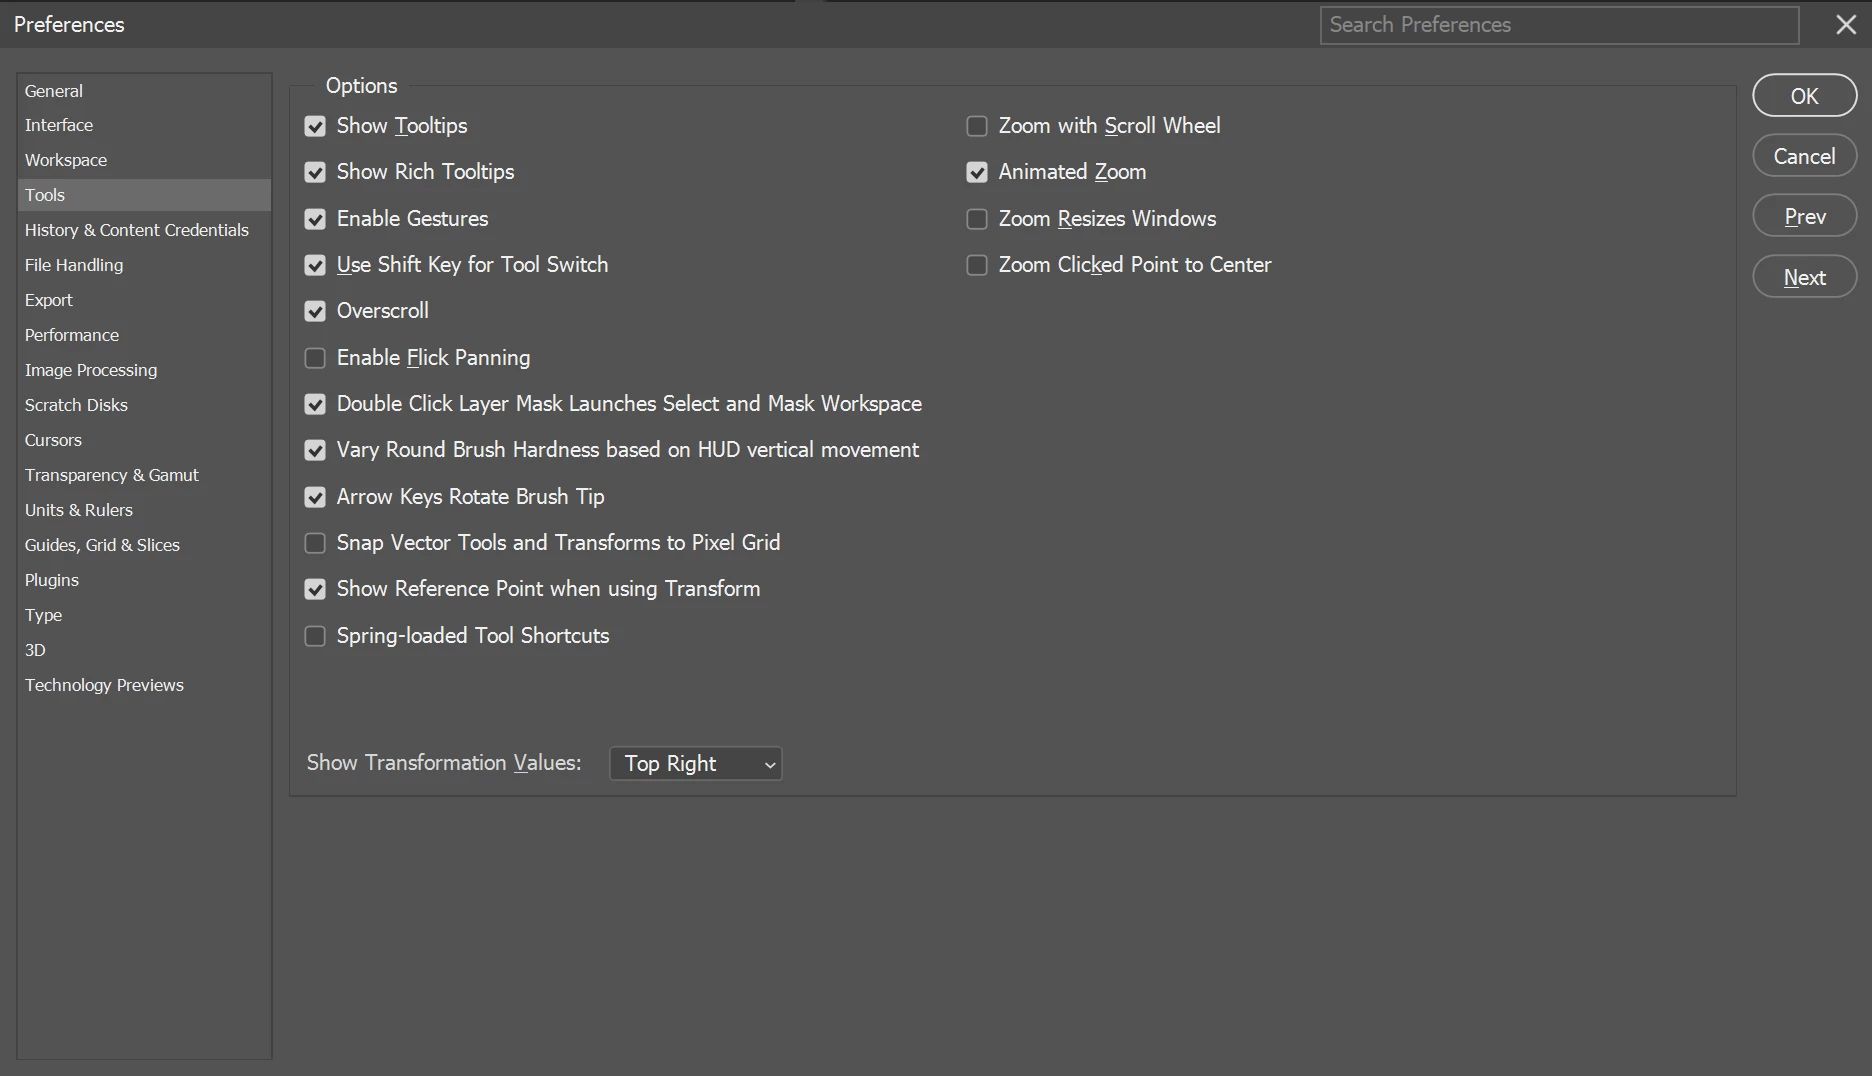Select Performance in the sidebar
Image resolution: width=1872 pixels, height=1076 pixels.
[144, 335]
